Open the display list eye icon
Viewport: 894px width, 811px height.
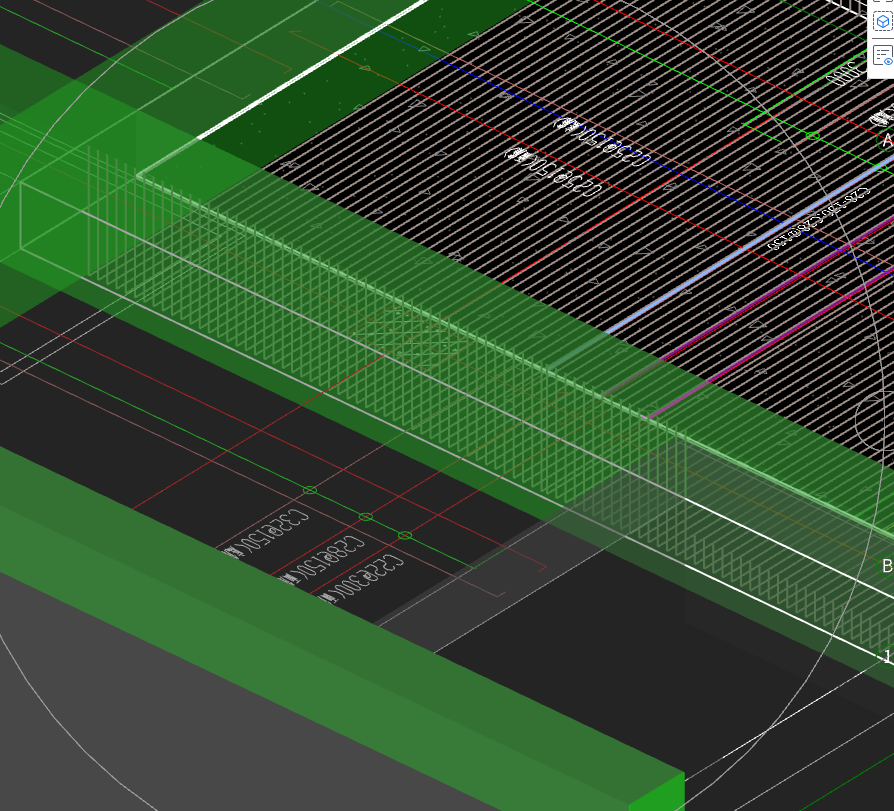coord(883,56)
